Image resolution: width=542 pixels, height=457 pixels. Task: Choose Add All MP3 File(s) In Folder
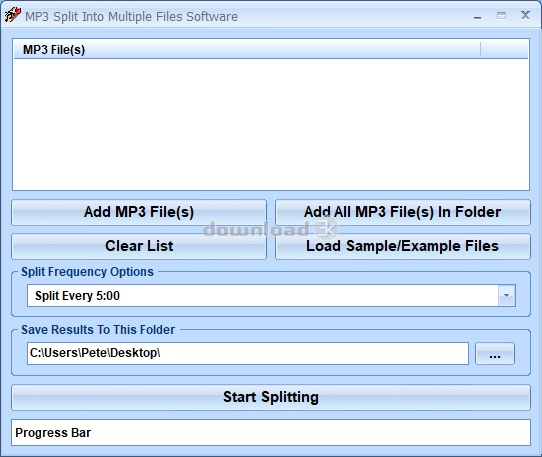pyautogui.click(x=403, y=212)
